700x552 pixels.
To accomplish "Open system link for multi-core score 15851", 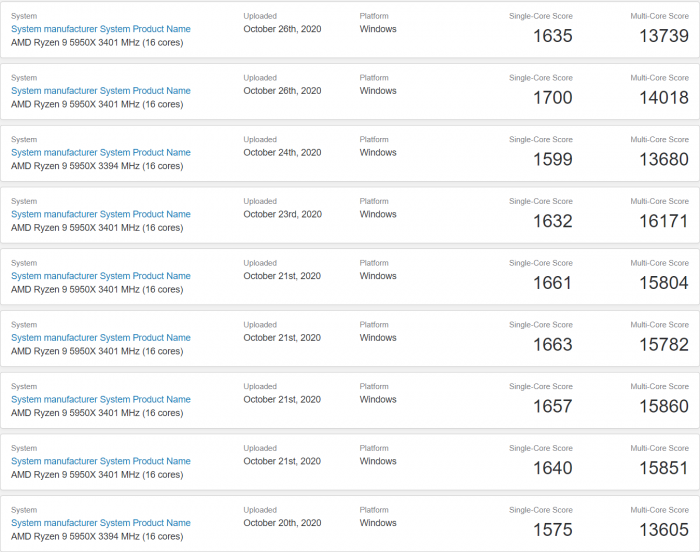I will (x=100, y=461).
